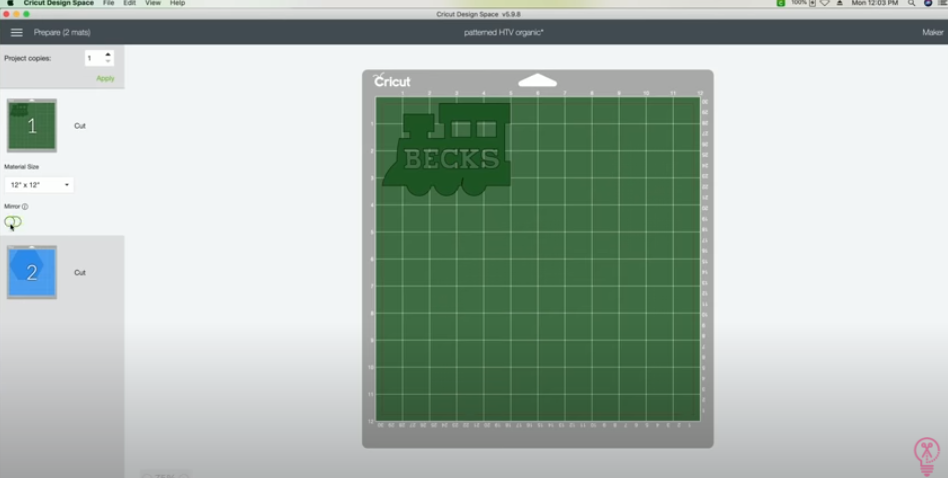Viewport: 948px width, 478px height.
Task: Click the Cricut logo on mat
Action: [392, 80]
